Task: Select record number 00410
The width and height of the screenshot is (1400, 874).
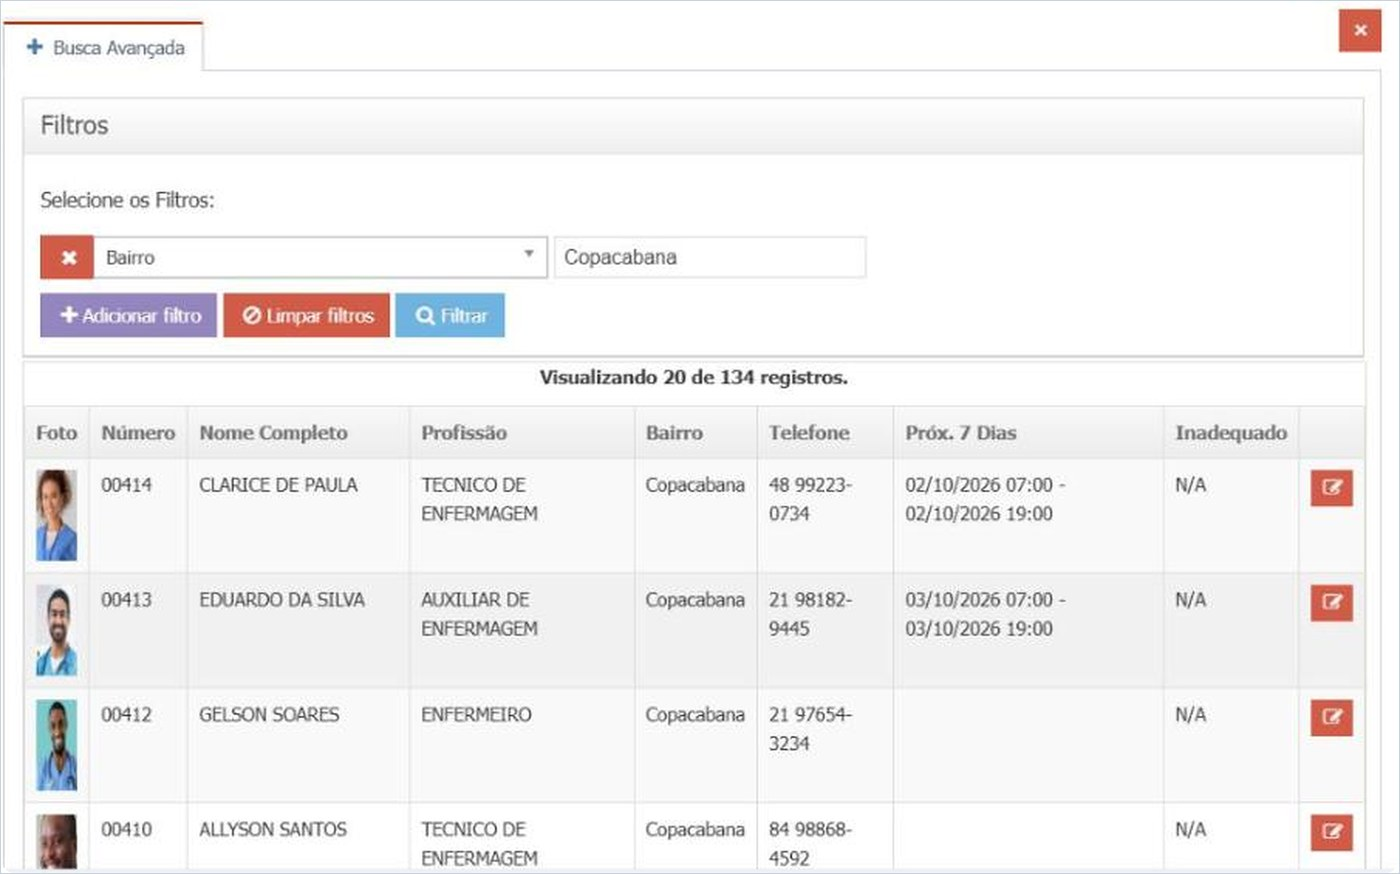Action: (127, 830)
